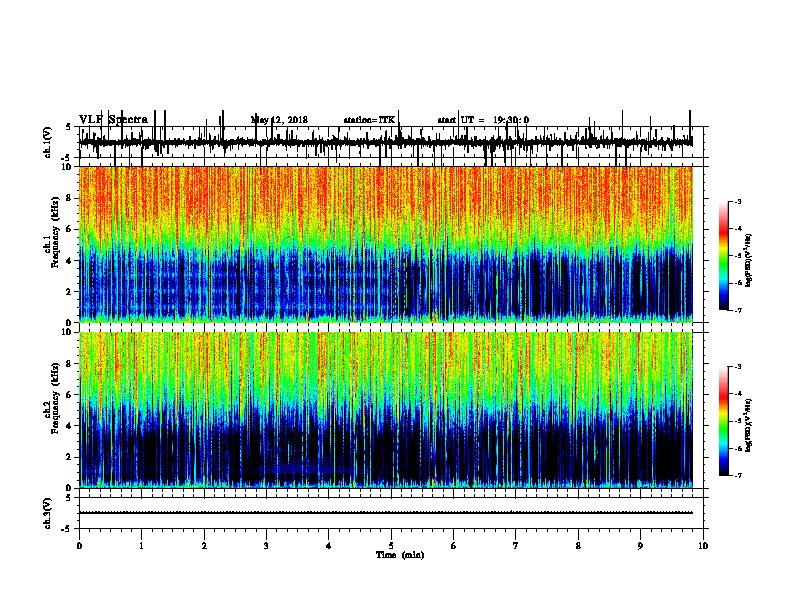Screen dimensions: 792x612
Task: Click the log(PSD) label beside ch.2 colorbar
Action: (x=749, y=425)
